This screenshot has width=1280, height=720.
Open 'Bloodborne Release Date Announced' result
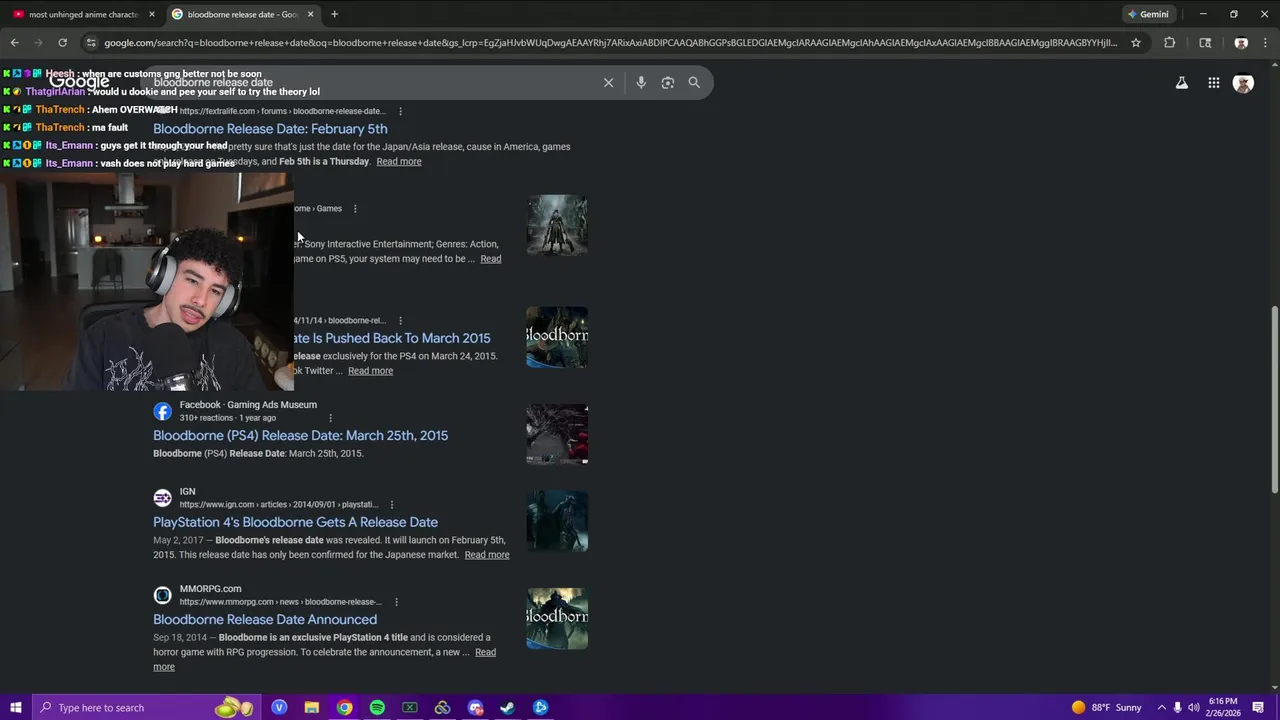click(x=265, y=620)
